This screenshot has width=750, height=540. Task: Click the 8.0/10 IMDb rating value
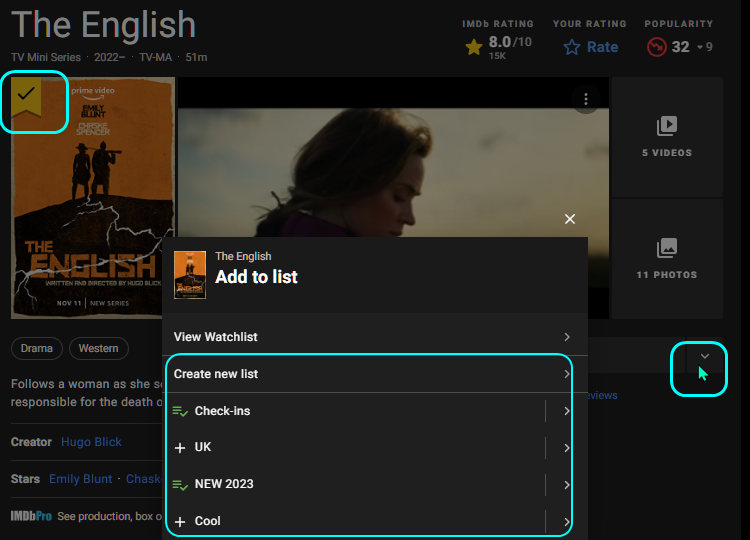510,43
